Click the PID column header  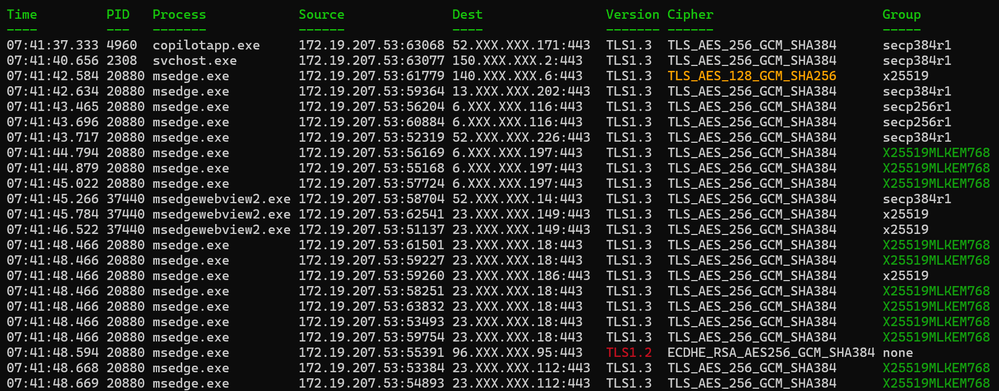click(x=118, y=14)
